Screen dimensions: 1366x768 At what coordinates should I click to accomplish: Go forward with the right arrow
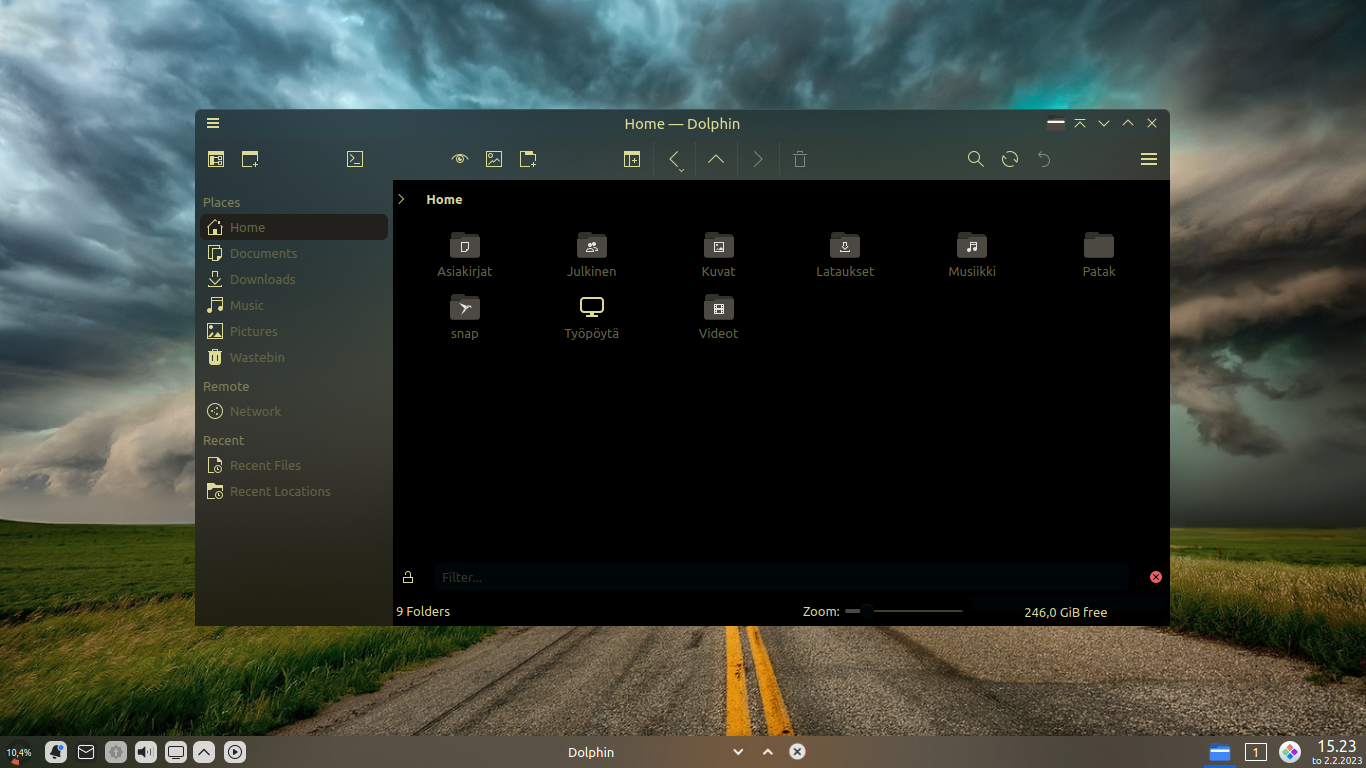[x=758, y=159]
